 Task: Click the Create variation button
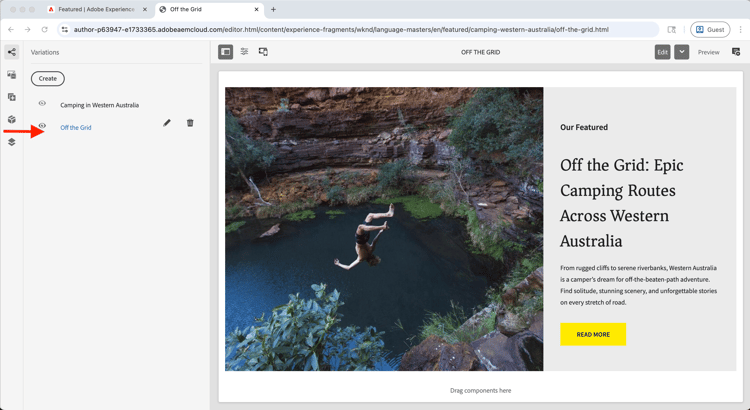coord(48,78)
